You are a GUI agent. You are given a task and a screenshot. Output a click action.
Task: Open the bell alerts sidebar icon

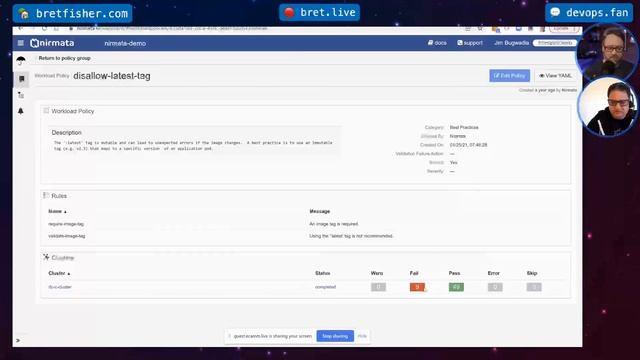pos(21,111)
